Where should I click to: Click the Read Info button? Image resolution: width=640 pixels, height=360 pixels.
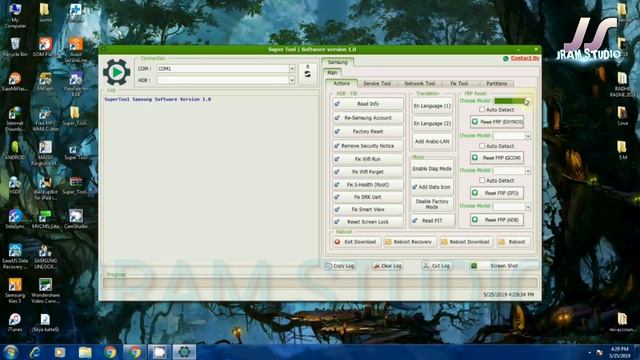pyautogui.click(x=368, y=104)
